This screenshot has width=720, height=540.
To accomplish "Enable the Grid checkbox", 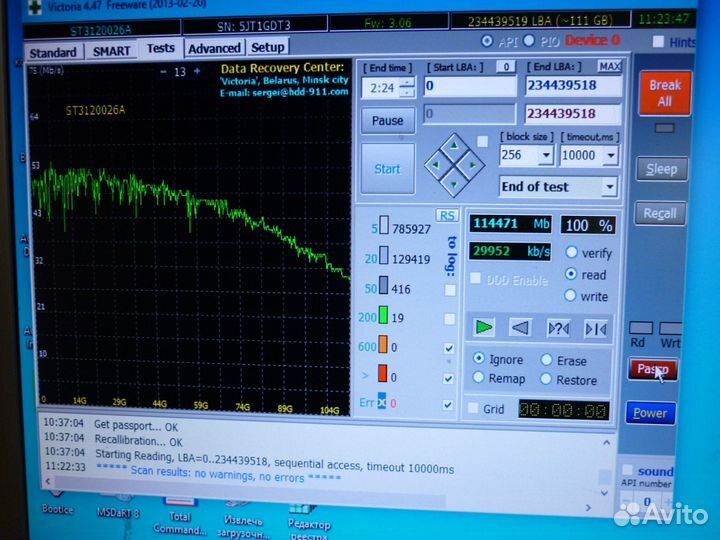I will click(x=473, y=408).
